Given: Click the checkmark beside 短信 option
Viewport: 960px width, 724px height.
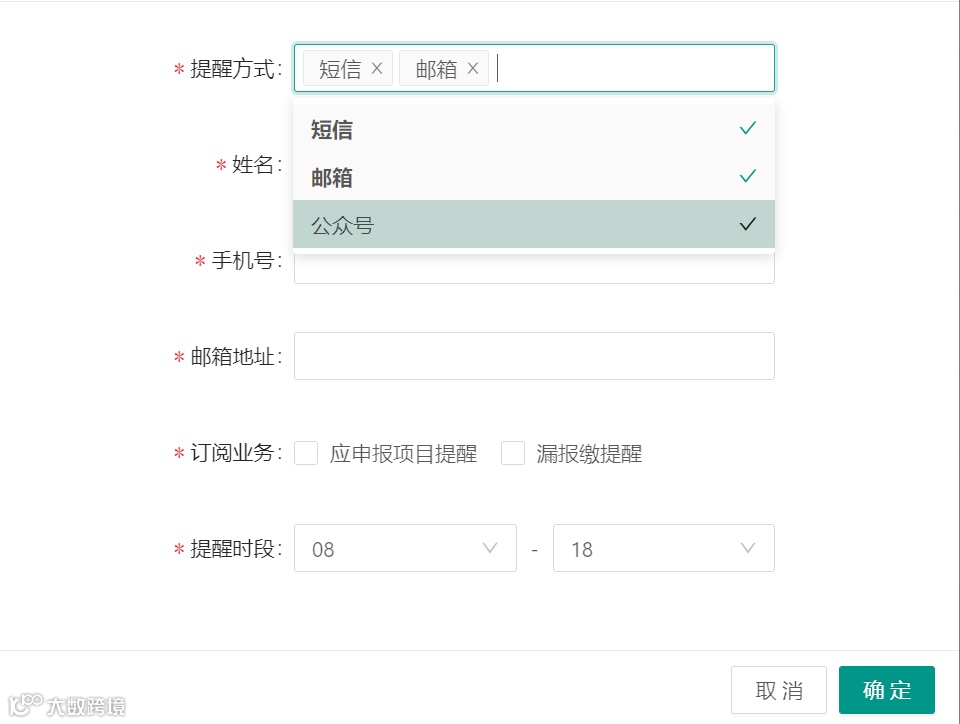Looking at the screenshot, I should tap(747, 129).
